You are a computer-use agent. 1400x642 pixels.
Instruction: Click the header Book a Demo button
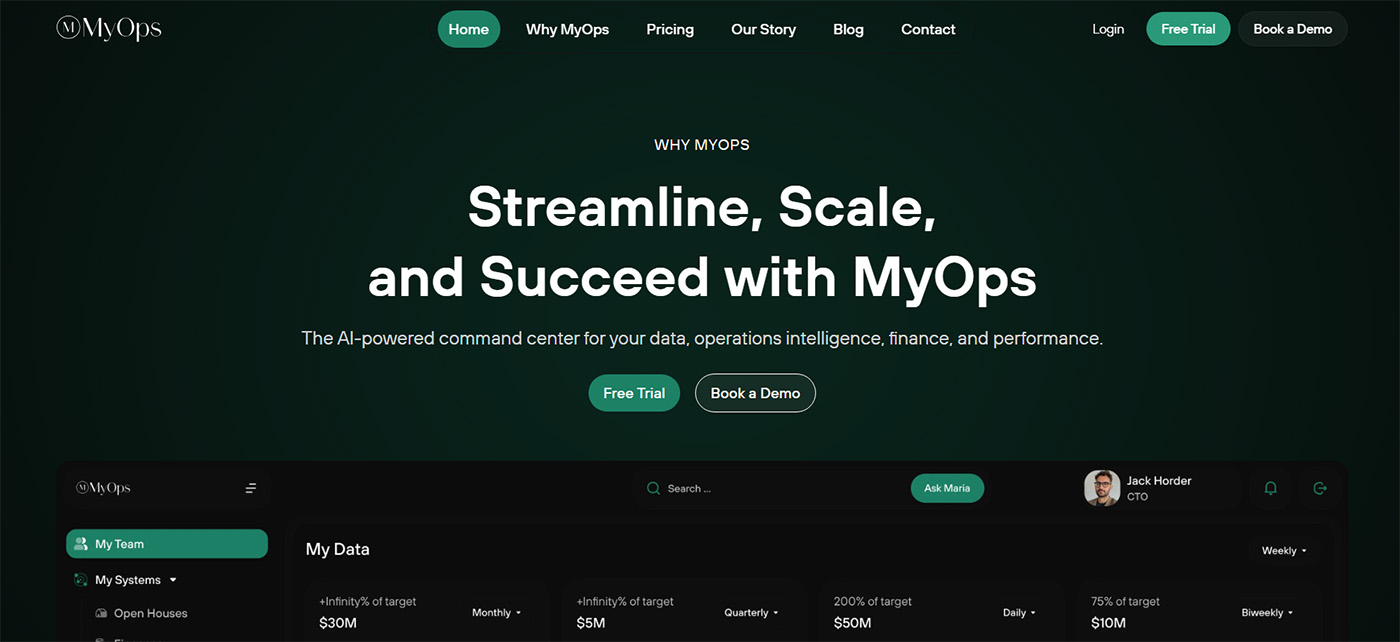(x=1293, y=29)
